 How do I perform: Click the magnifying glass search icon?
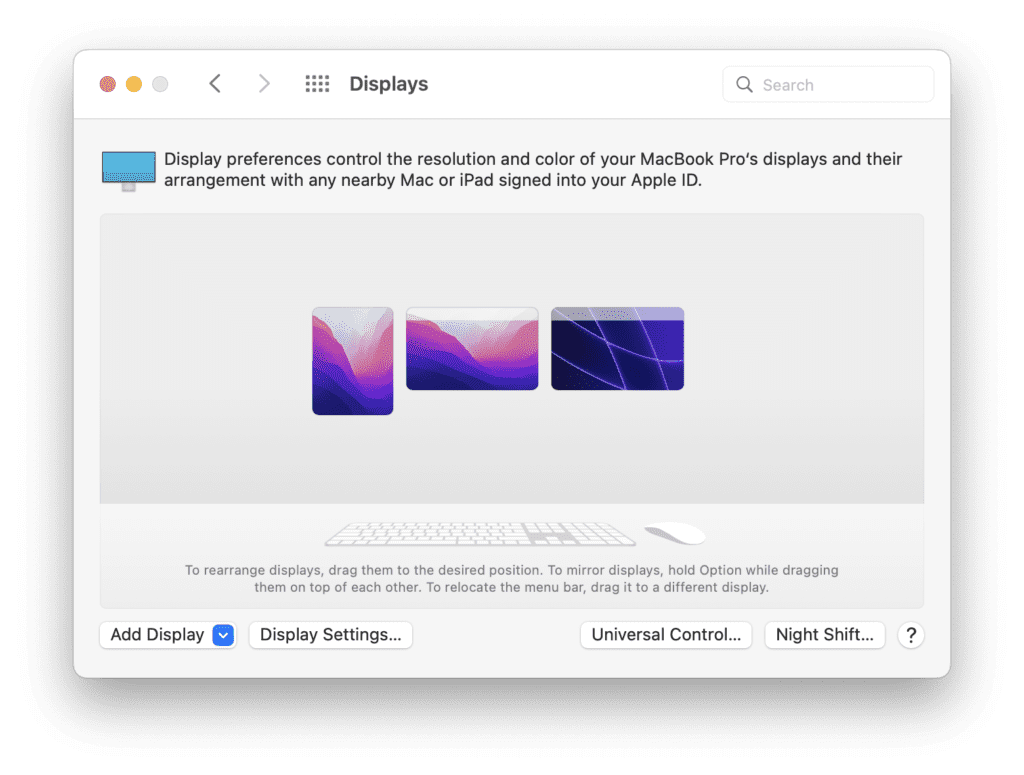click(x=744, y=85)
